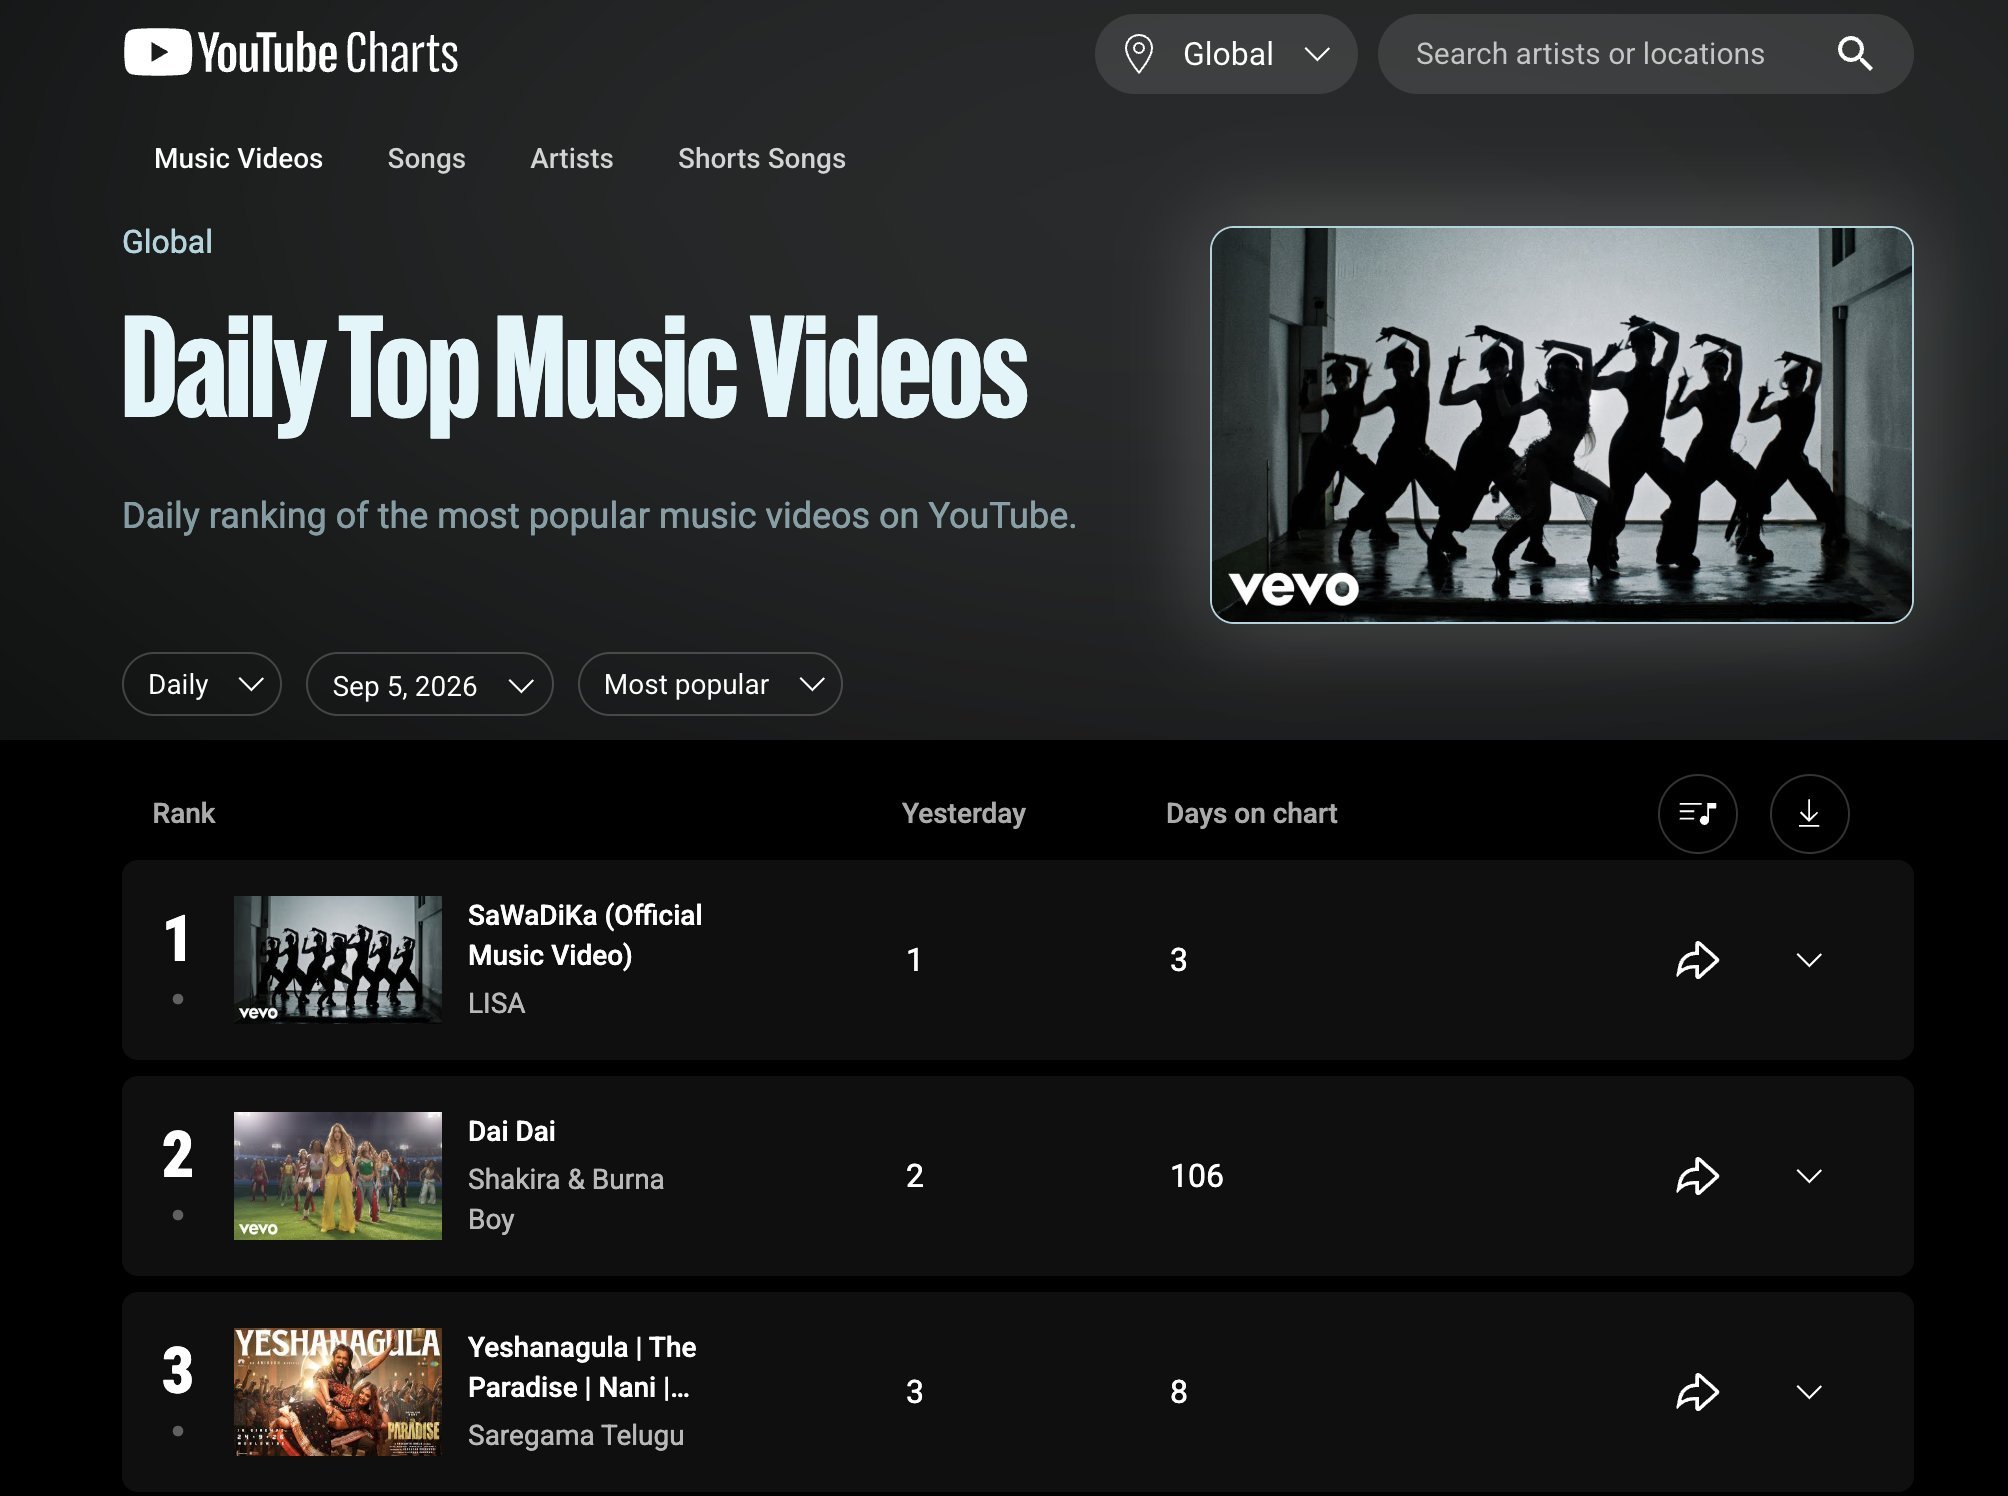The width and height of the screenshot is (2008, 1496).
Task: Open the SaWaDiKa video thumbnail
Action: 338,959
